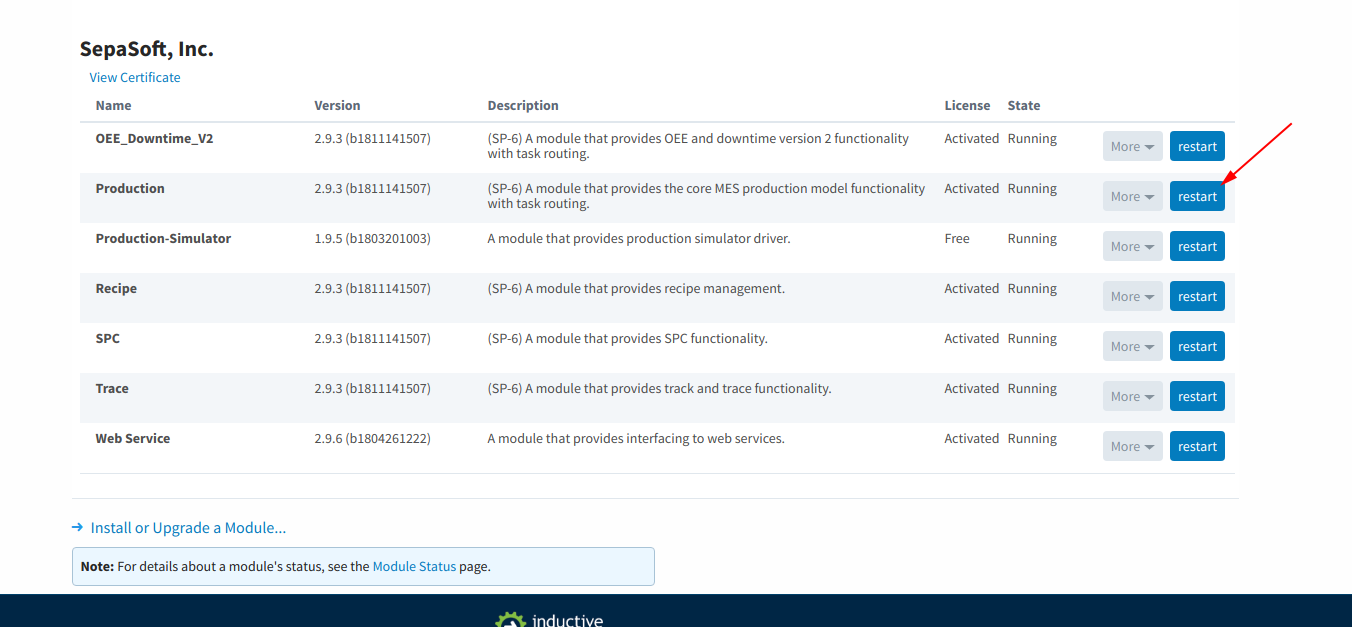Click the Inductive Automation gear logo in footer
The height and width of the screenshot is (627, 1352).
coord(510,619)
